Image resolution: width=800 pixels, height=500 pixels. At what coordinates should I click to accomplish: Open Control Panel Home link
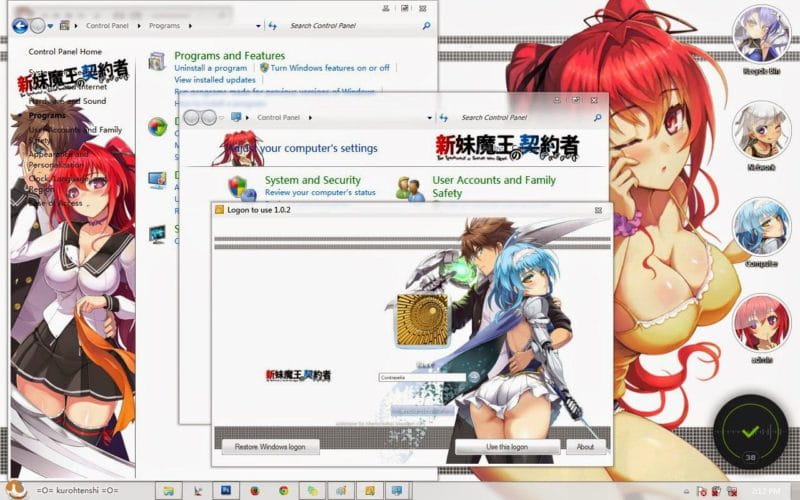[65, 52]
